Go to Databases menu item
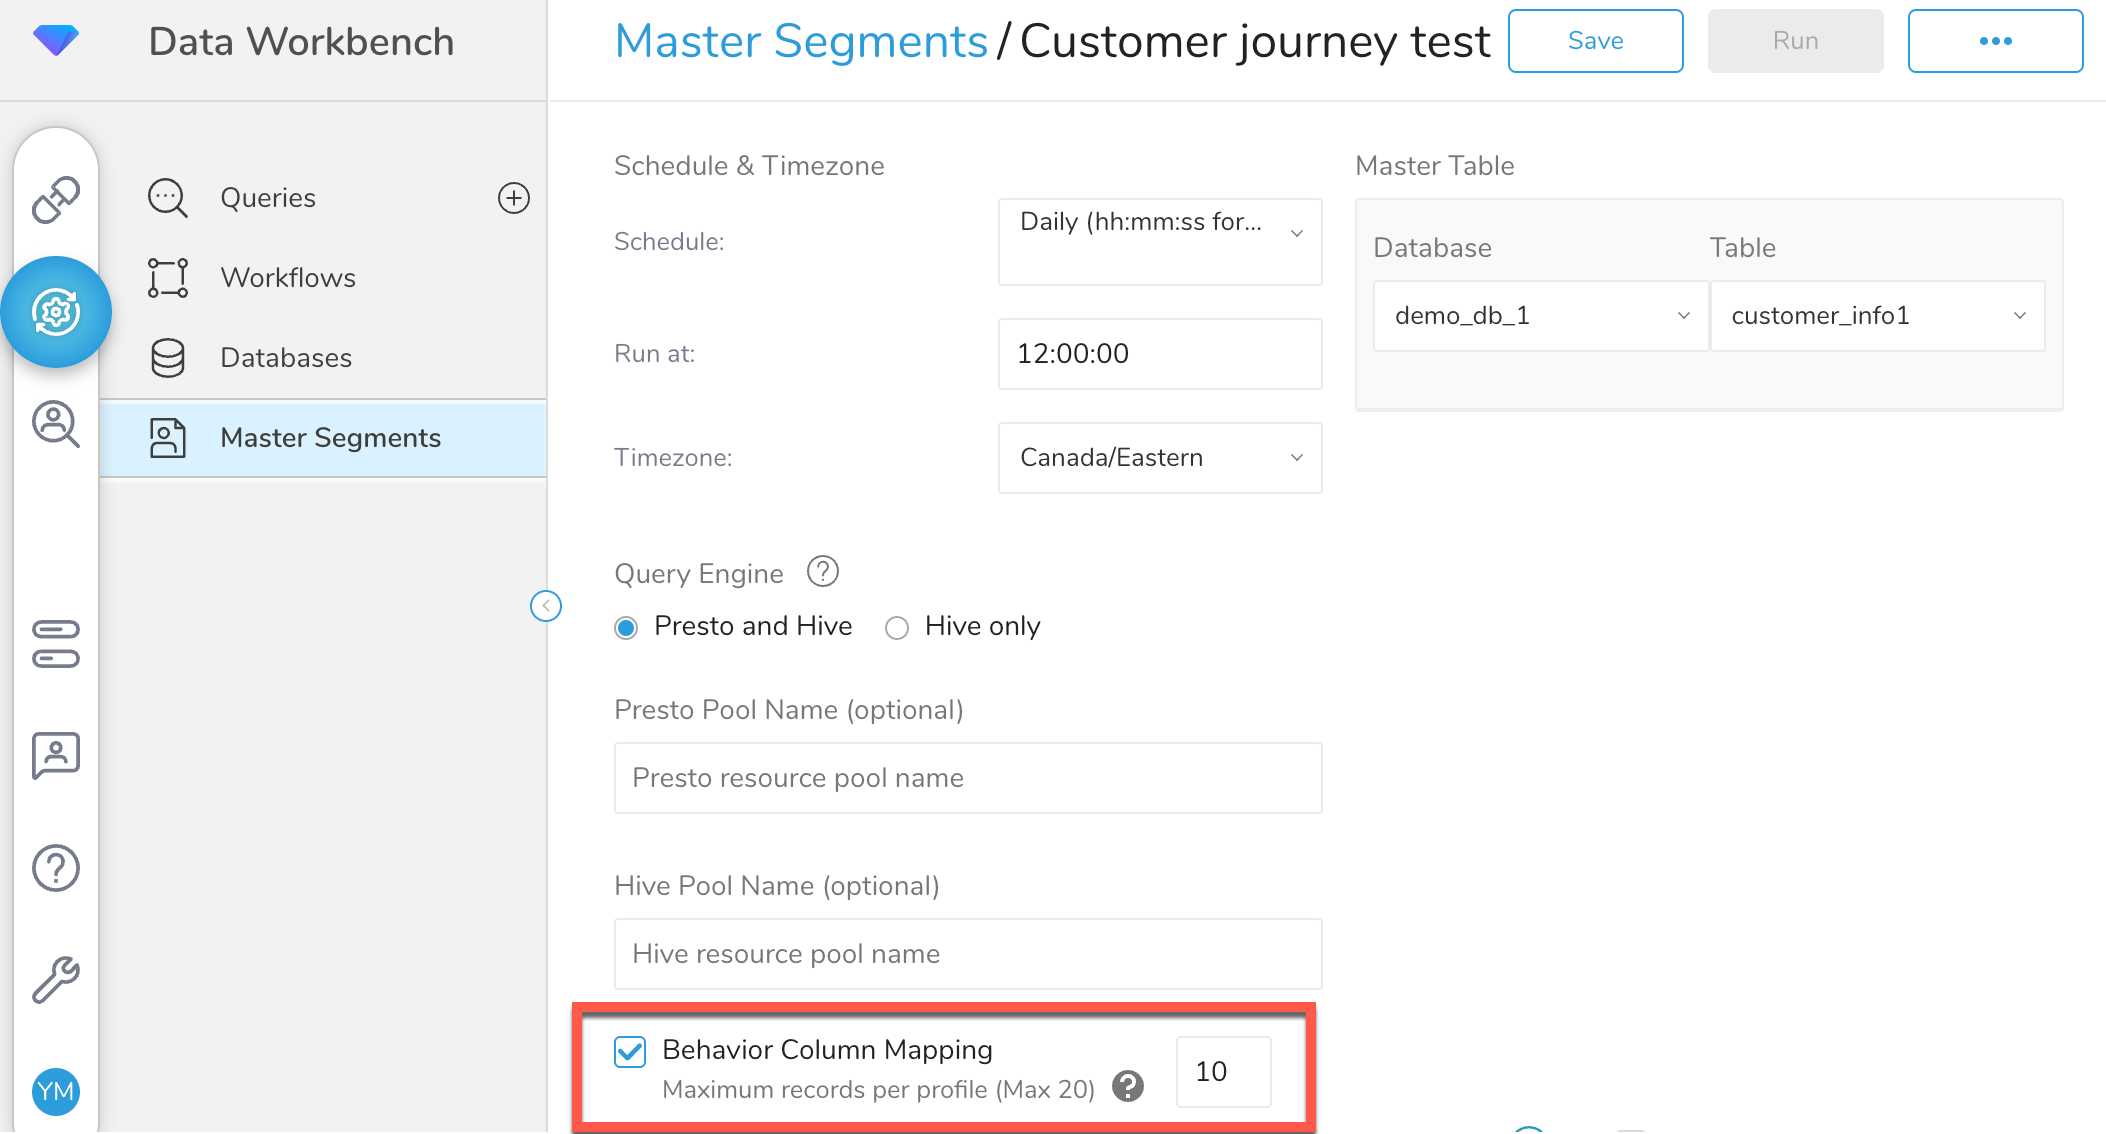Image resolution: width=2106 pixels, height=1134 pixels. coord(286,358)
